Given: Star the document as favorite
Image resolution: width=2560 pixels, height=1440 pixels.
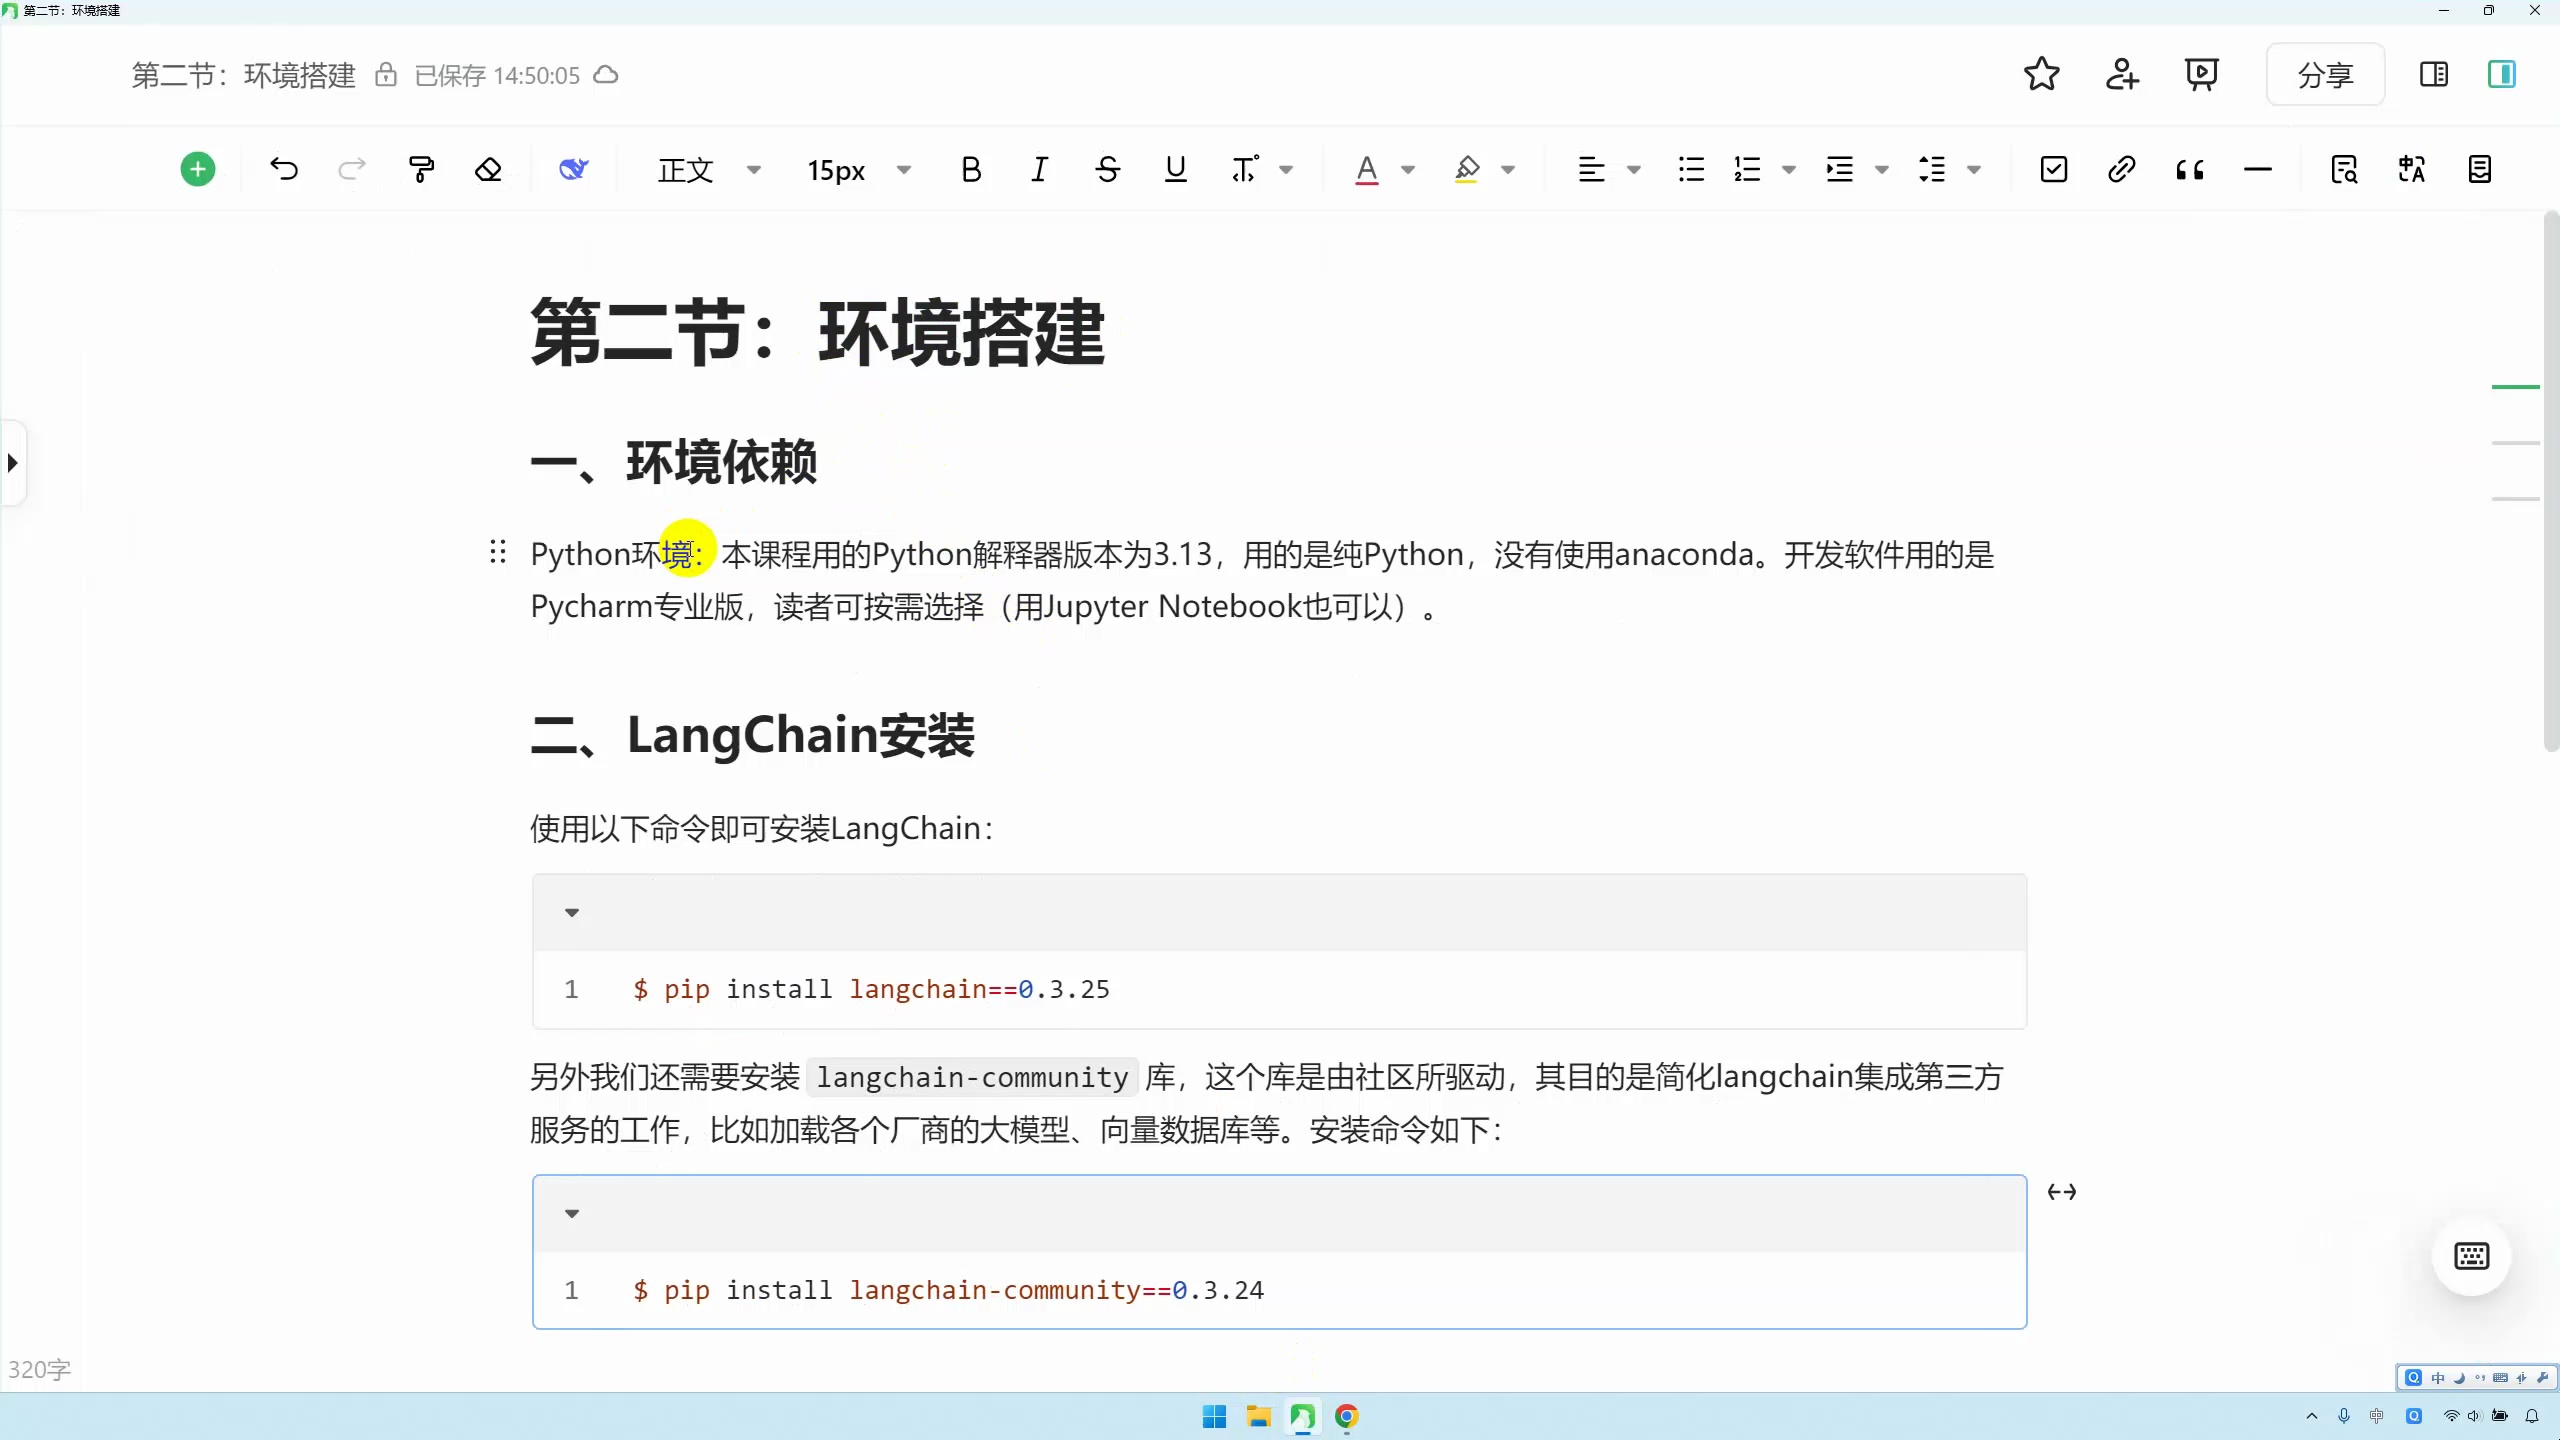Looking at the screenshot, I should click(2041, 74).
